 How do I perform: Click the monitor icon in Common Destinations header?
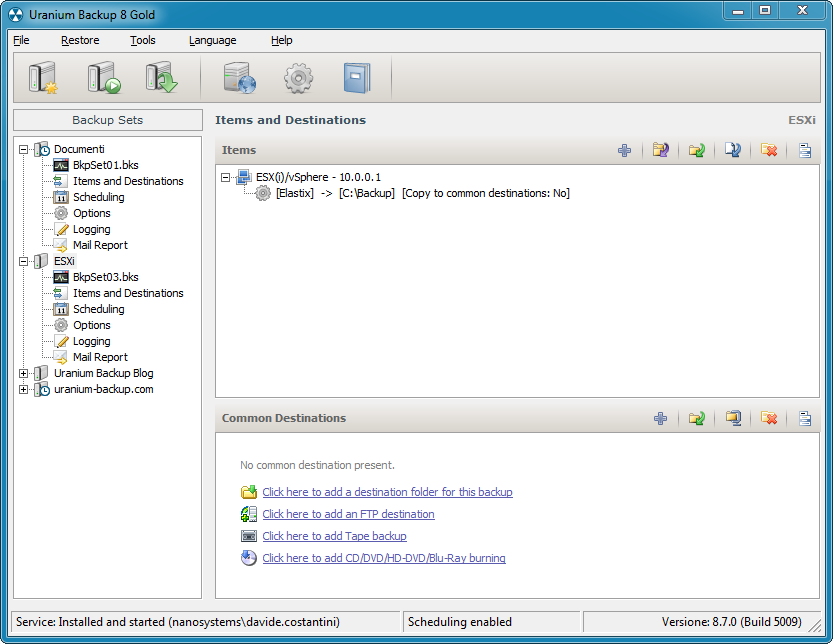733,418
